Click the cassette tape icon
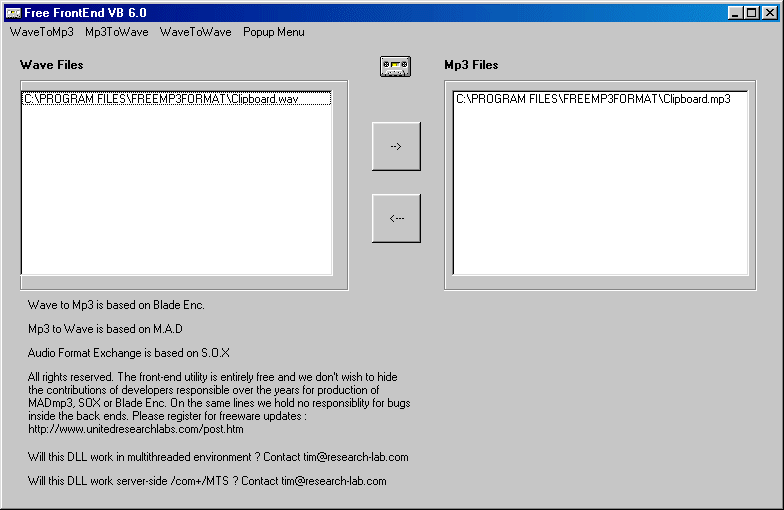The width and height of the screenshot is (784, 510). (x=396, y=66)
